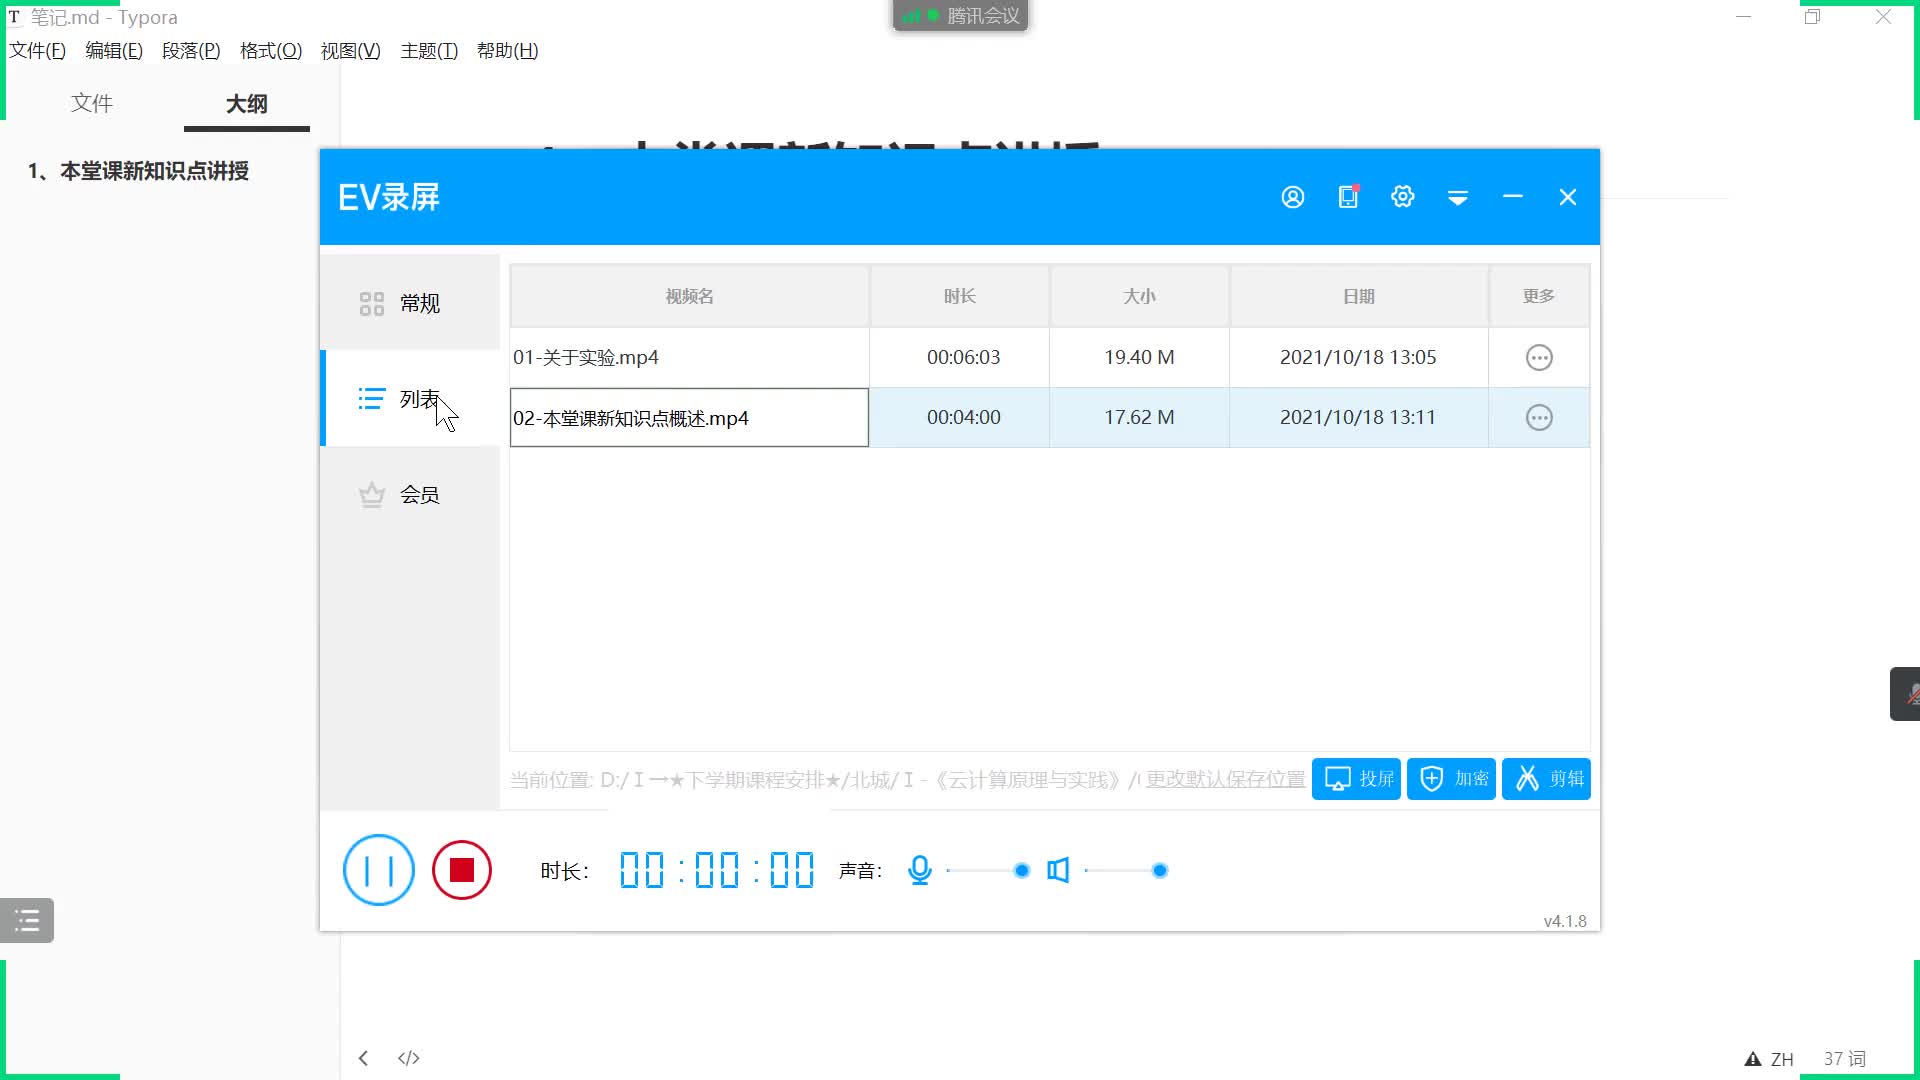The image size is (1920, 1080).
Task: Show the 37 词 word count details
Action: [x=1845, y=1059]
